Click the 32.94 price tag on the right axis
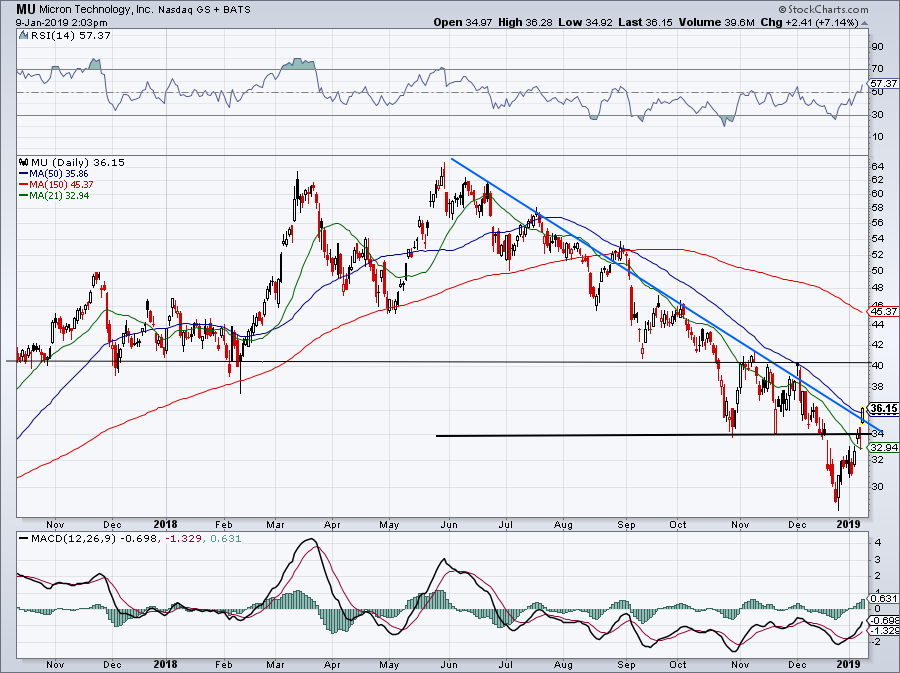This screenshot has height=673, width=900. click(x=884, y=447)
